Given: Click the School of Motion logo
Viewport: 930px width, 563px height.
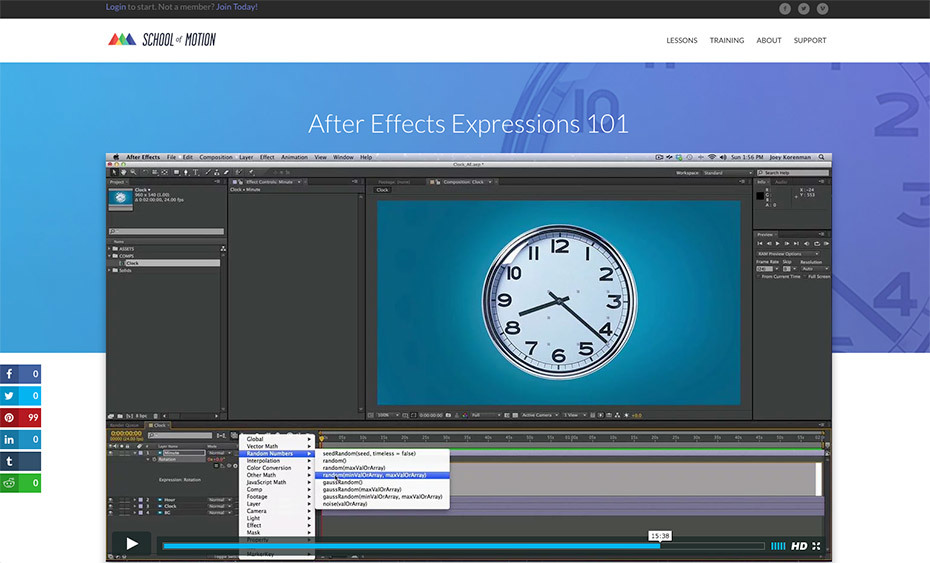Looking at the screenshot, I should point(162,40).
